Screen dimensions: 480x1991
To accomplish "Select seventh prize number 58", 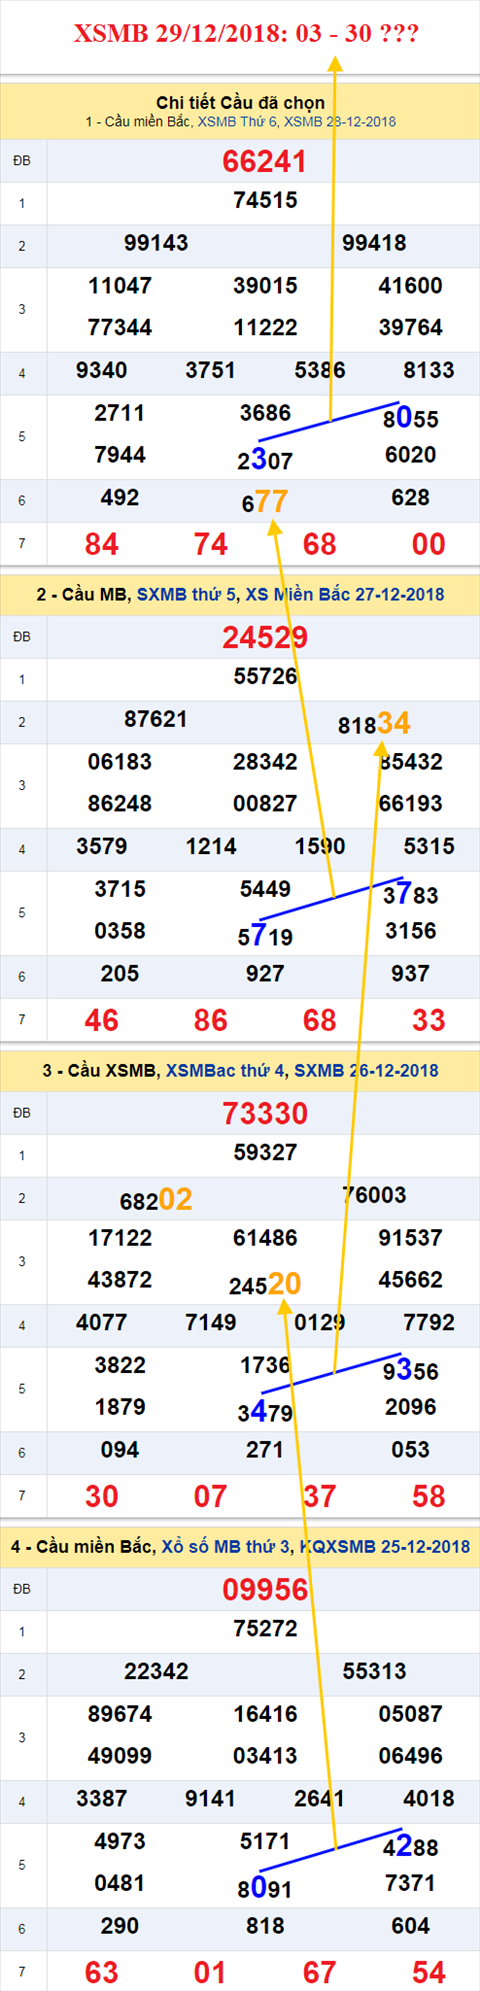I will point(429,1496).
